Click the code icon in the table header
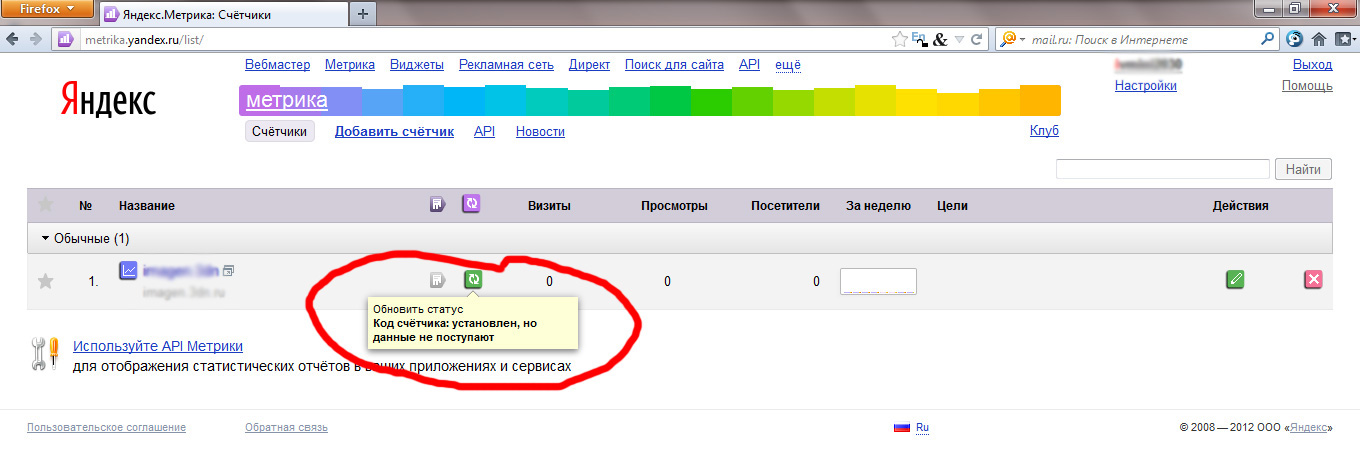The height and width of the screenshot is (450, 1360). tap(437, 205)
